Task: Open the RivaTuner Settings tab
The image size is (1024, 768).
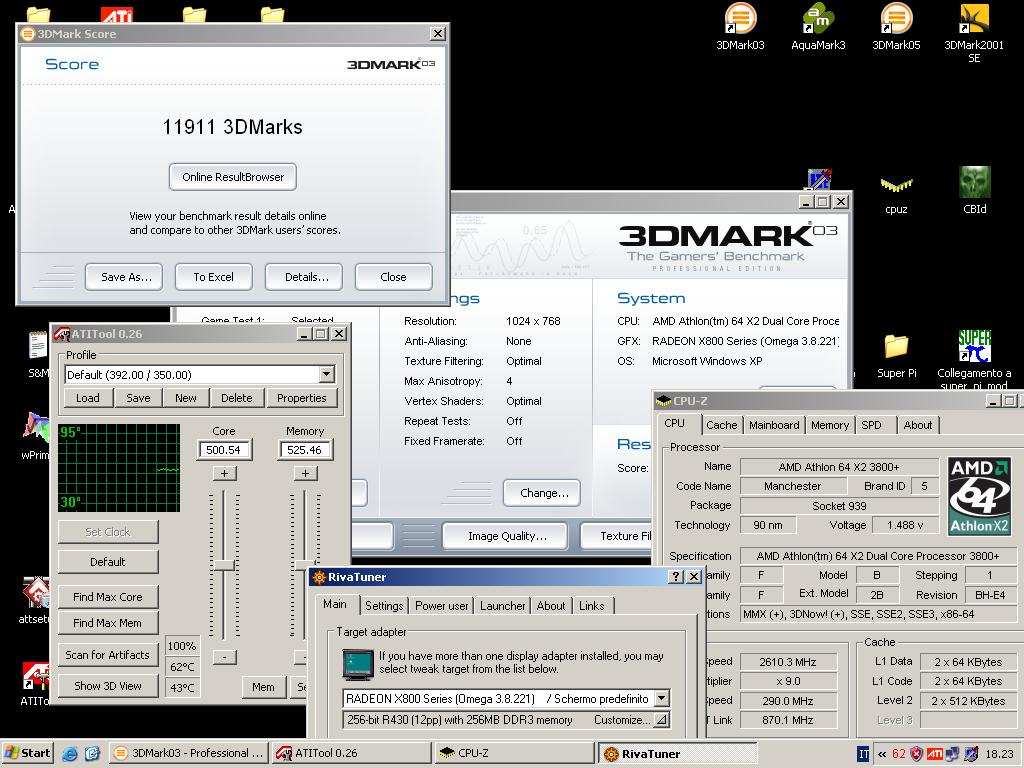Action: pyautogui.click(x=384, y=606)
